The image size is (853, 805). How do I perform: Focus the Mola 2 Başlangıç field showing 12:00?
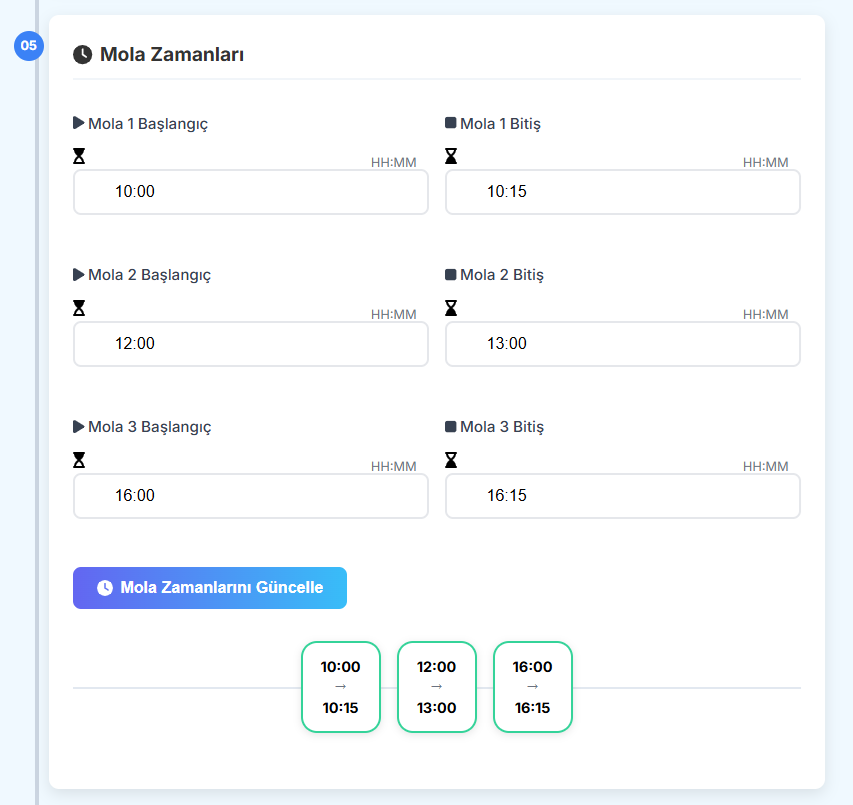[x=251, y=344]
